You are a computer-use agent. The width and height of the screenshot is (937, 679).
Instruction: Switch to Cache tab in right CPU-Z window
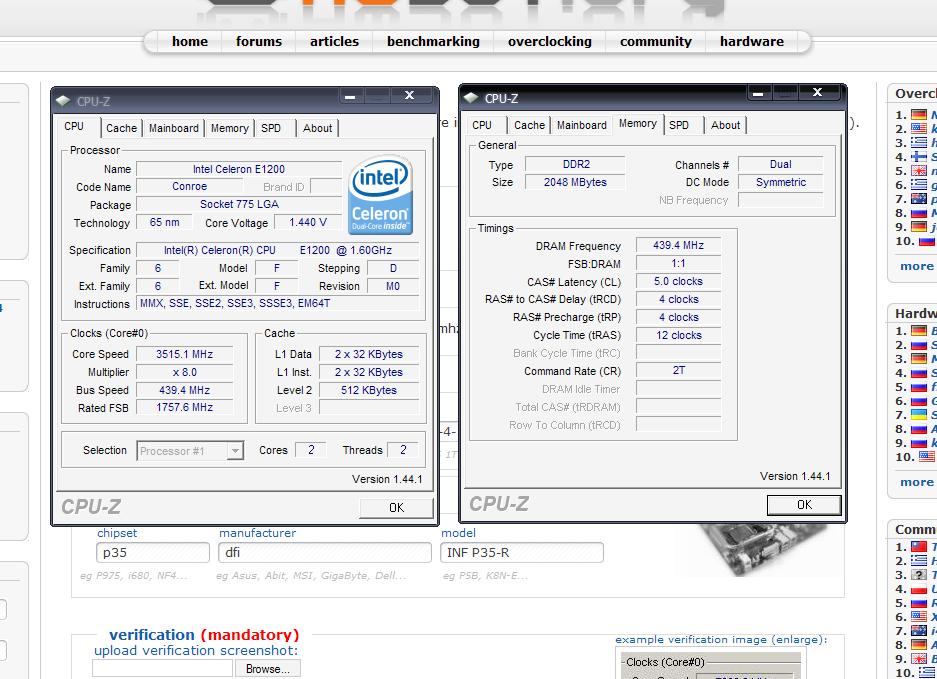(529, 125)
